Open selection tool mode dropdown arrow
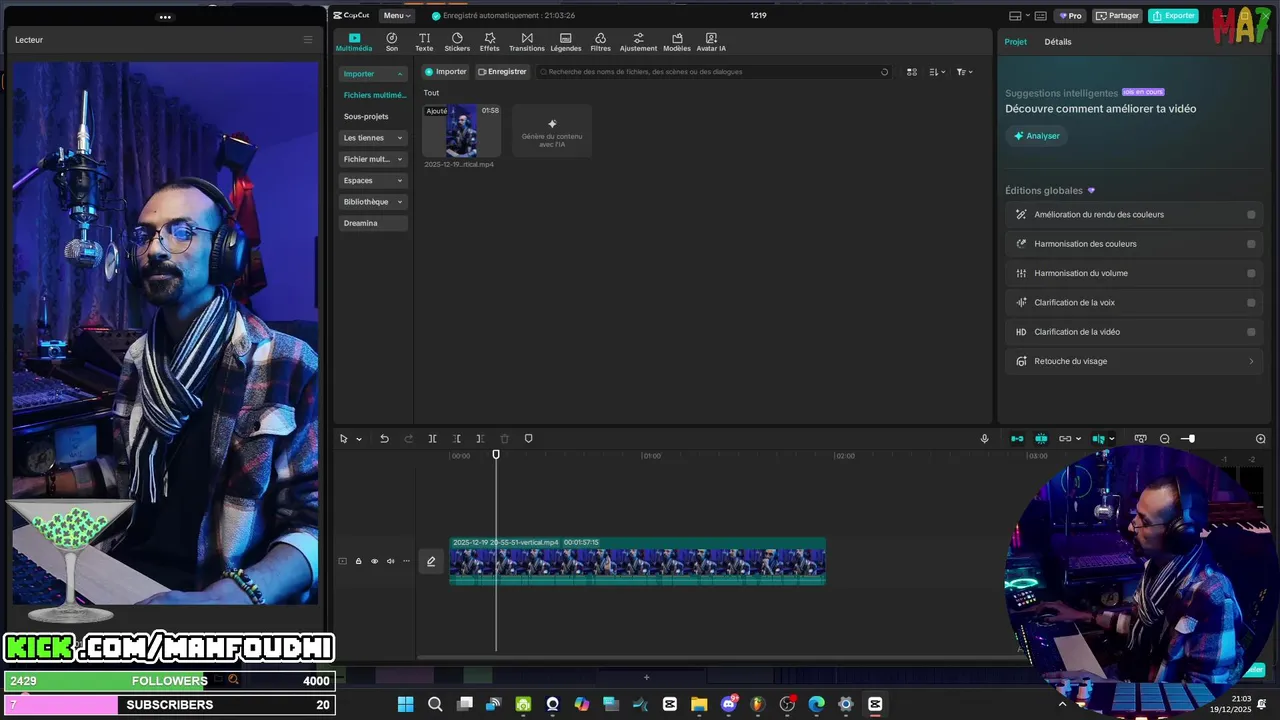Image resolution: width=1280 pixels, height=720 pixels. [359, 439]
